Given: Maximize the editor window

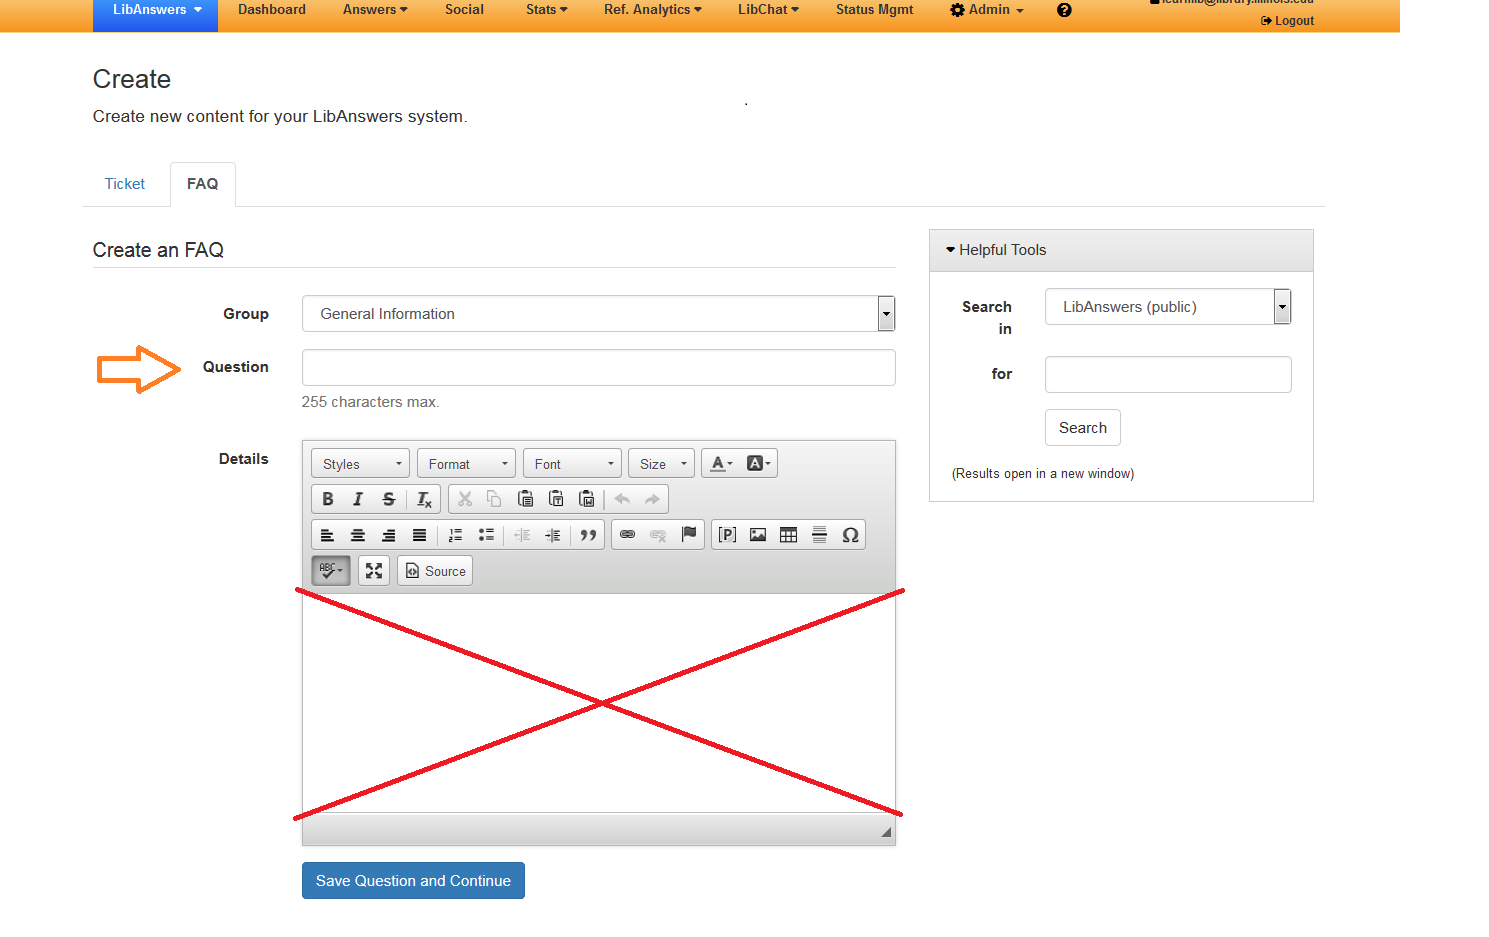Looking at the screenshot, I should [374, 571].
